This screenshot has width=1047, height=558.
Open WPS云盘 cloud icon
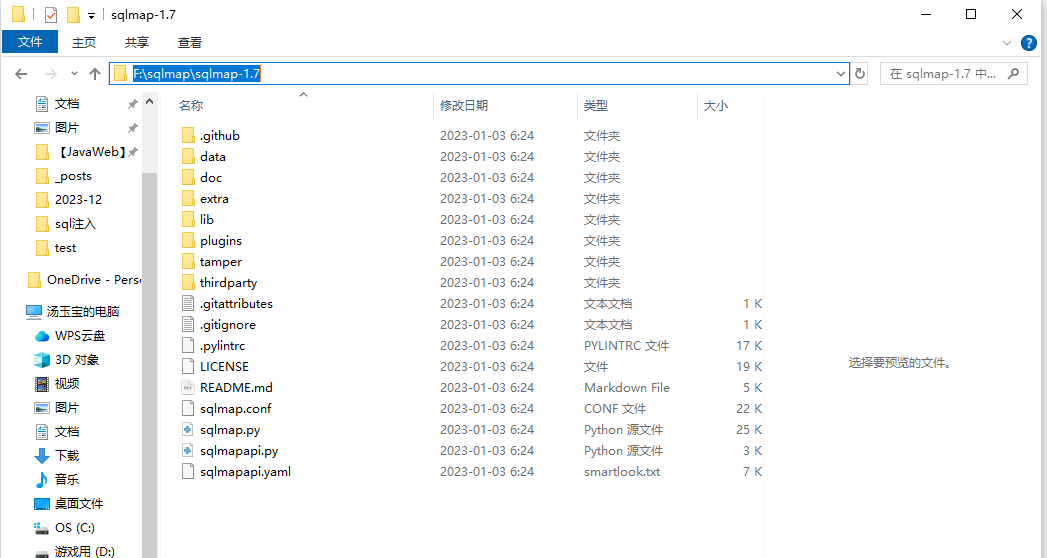click(42, 336)
